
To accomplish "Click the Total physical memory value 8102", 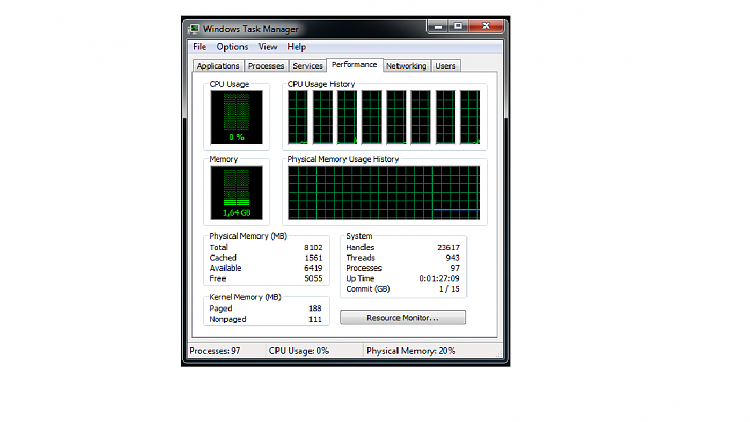I will tap(313, 247).
